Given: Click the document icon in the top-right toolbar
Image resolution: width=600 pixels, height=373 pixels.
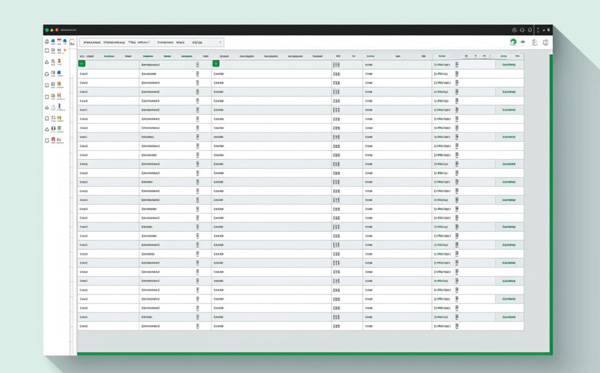Looking at the screenshot, I should (x=535, y=42).
